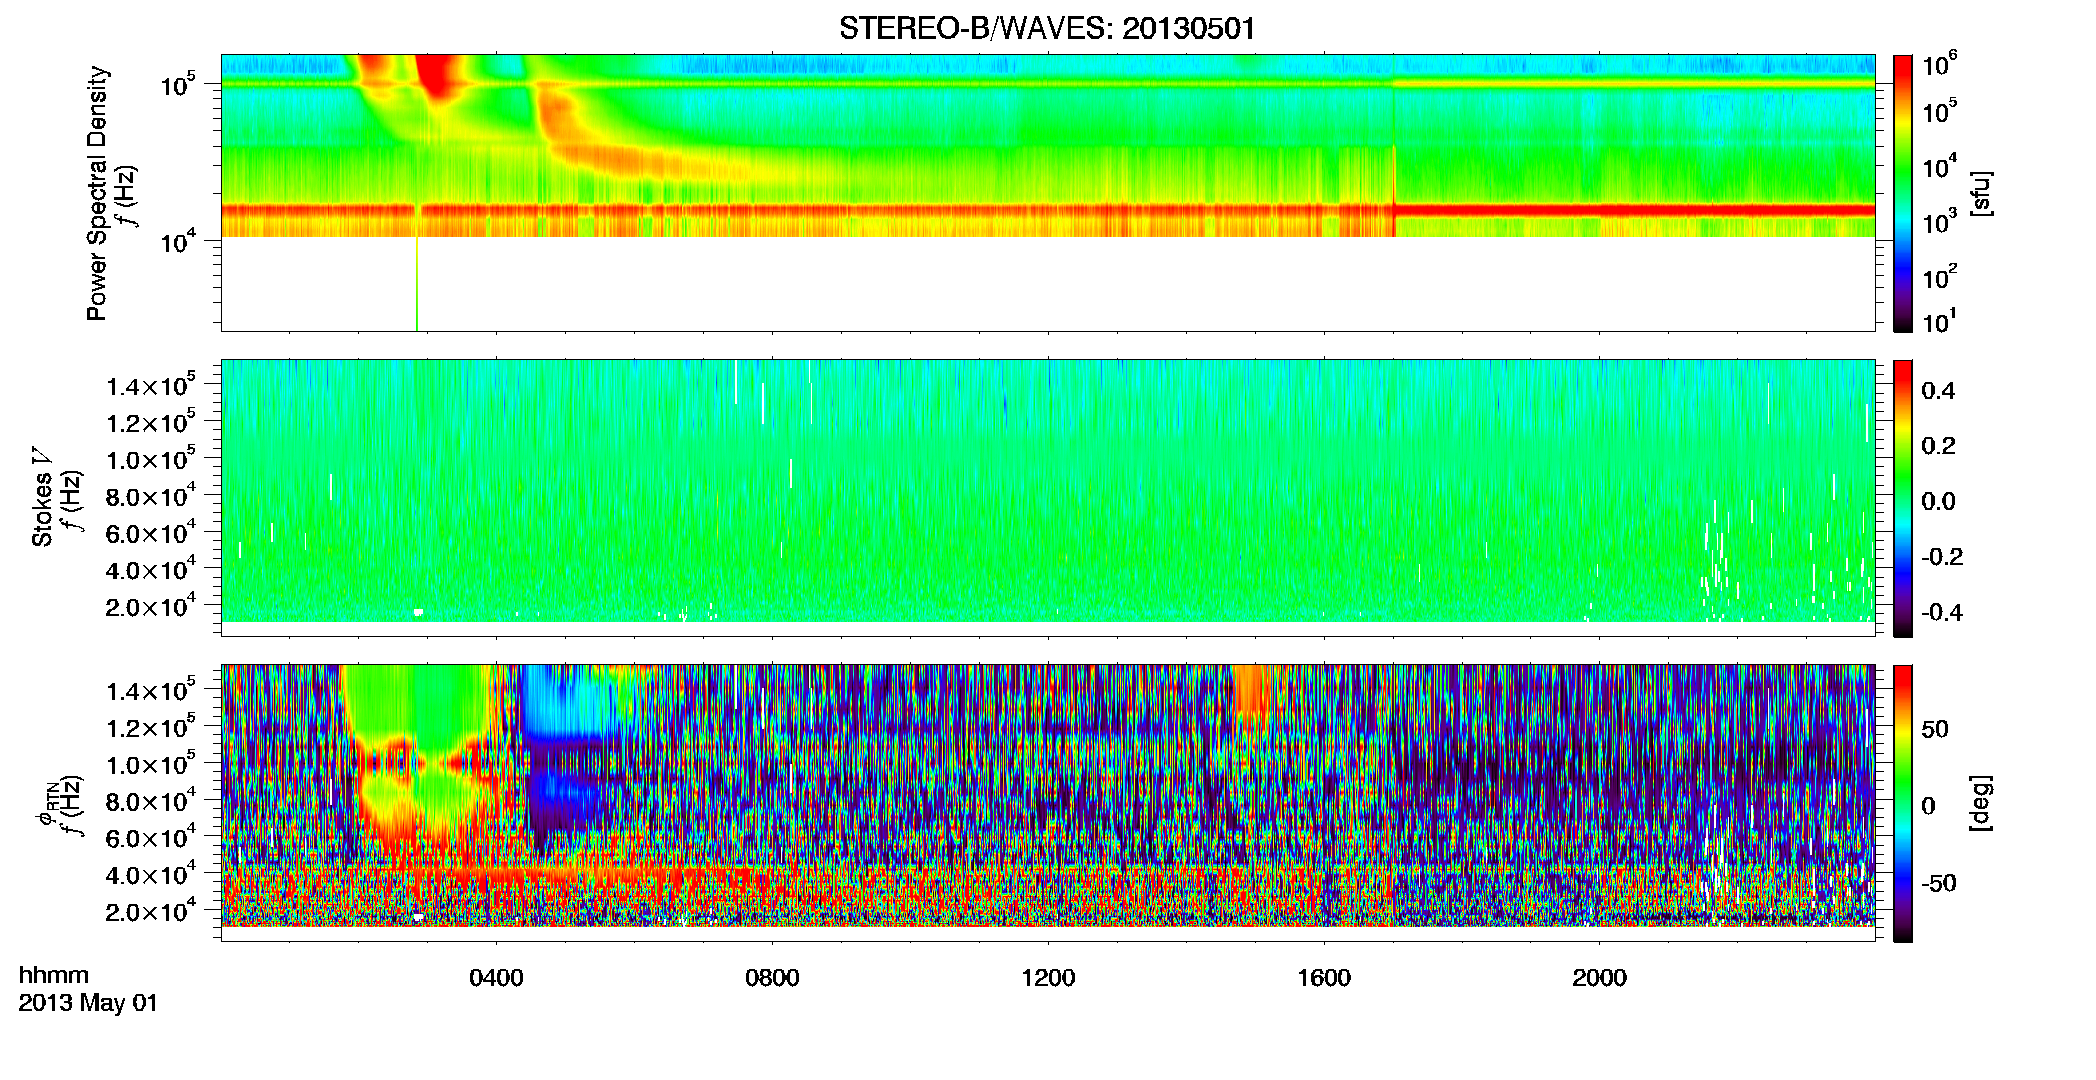
Task: Click the 0800 time axis label
Action: coord(772,977)
